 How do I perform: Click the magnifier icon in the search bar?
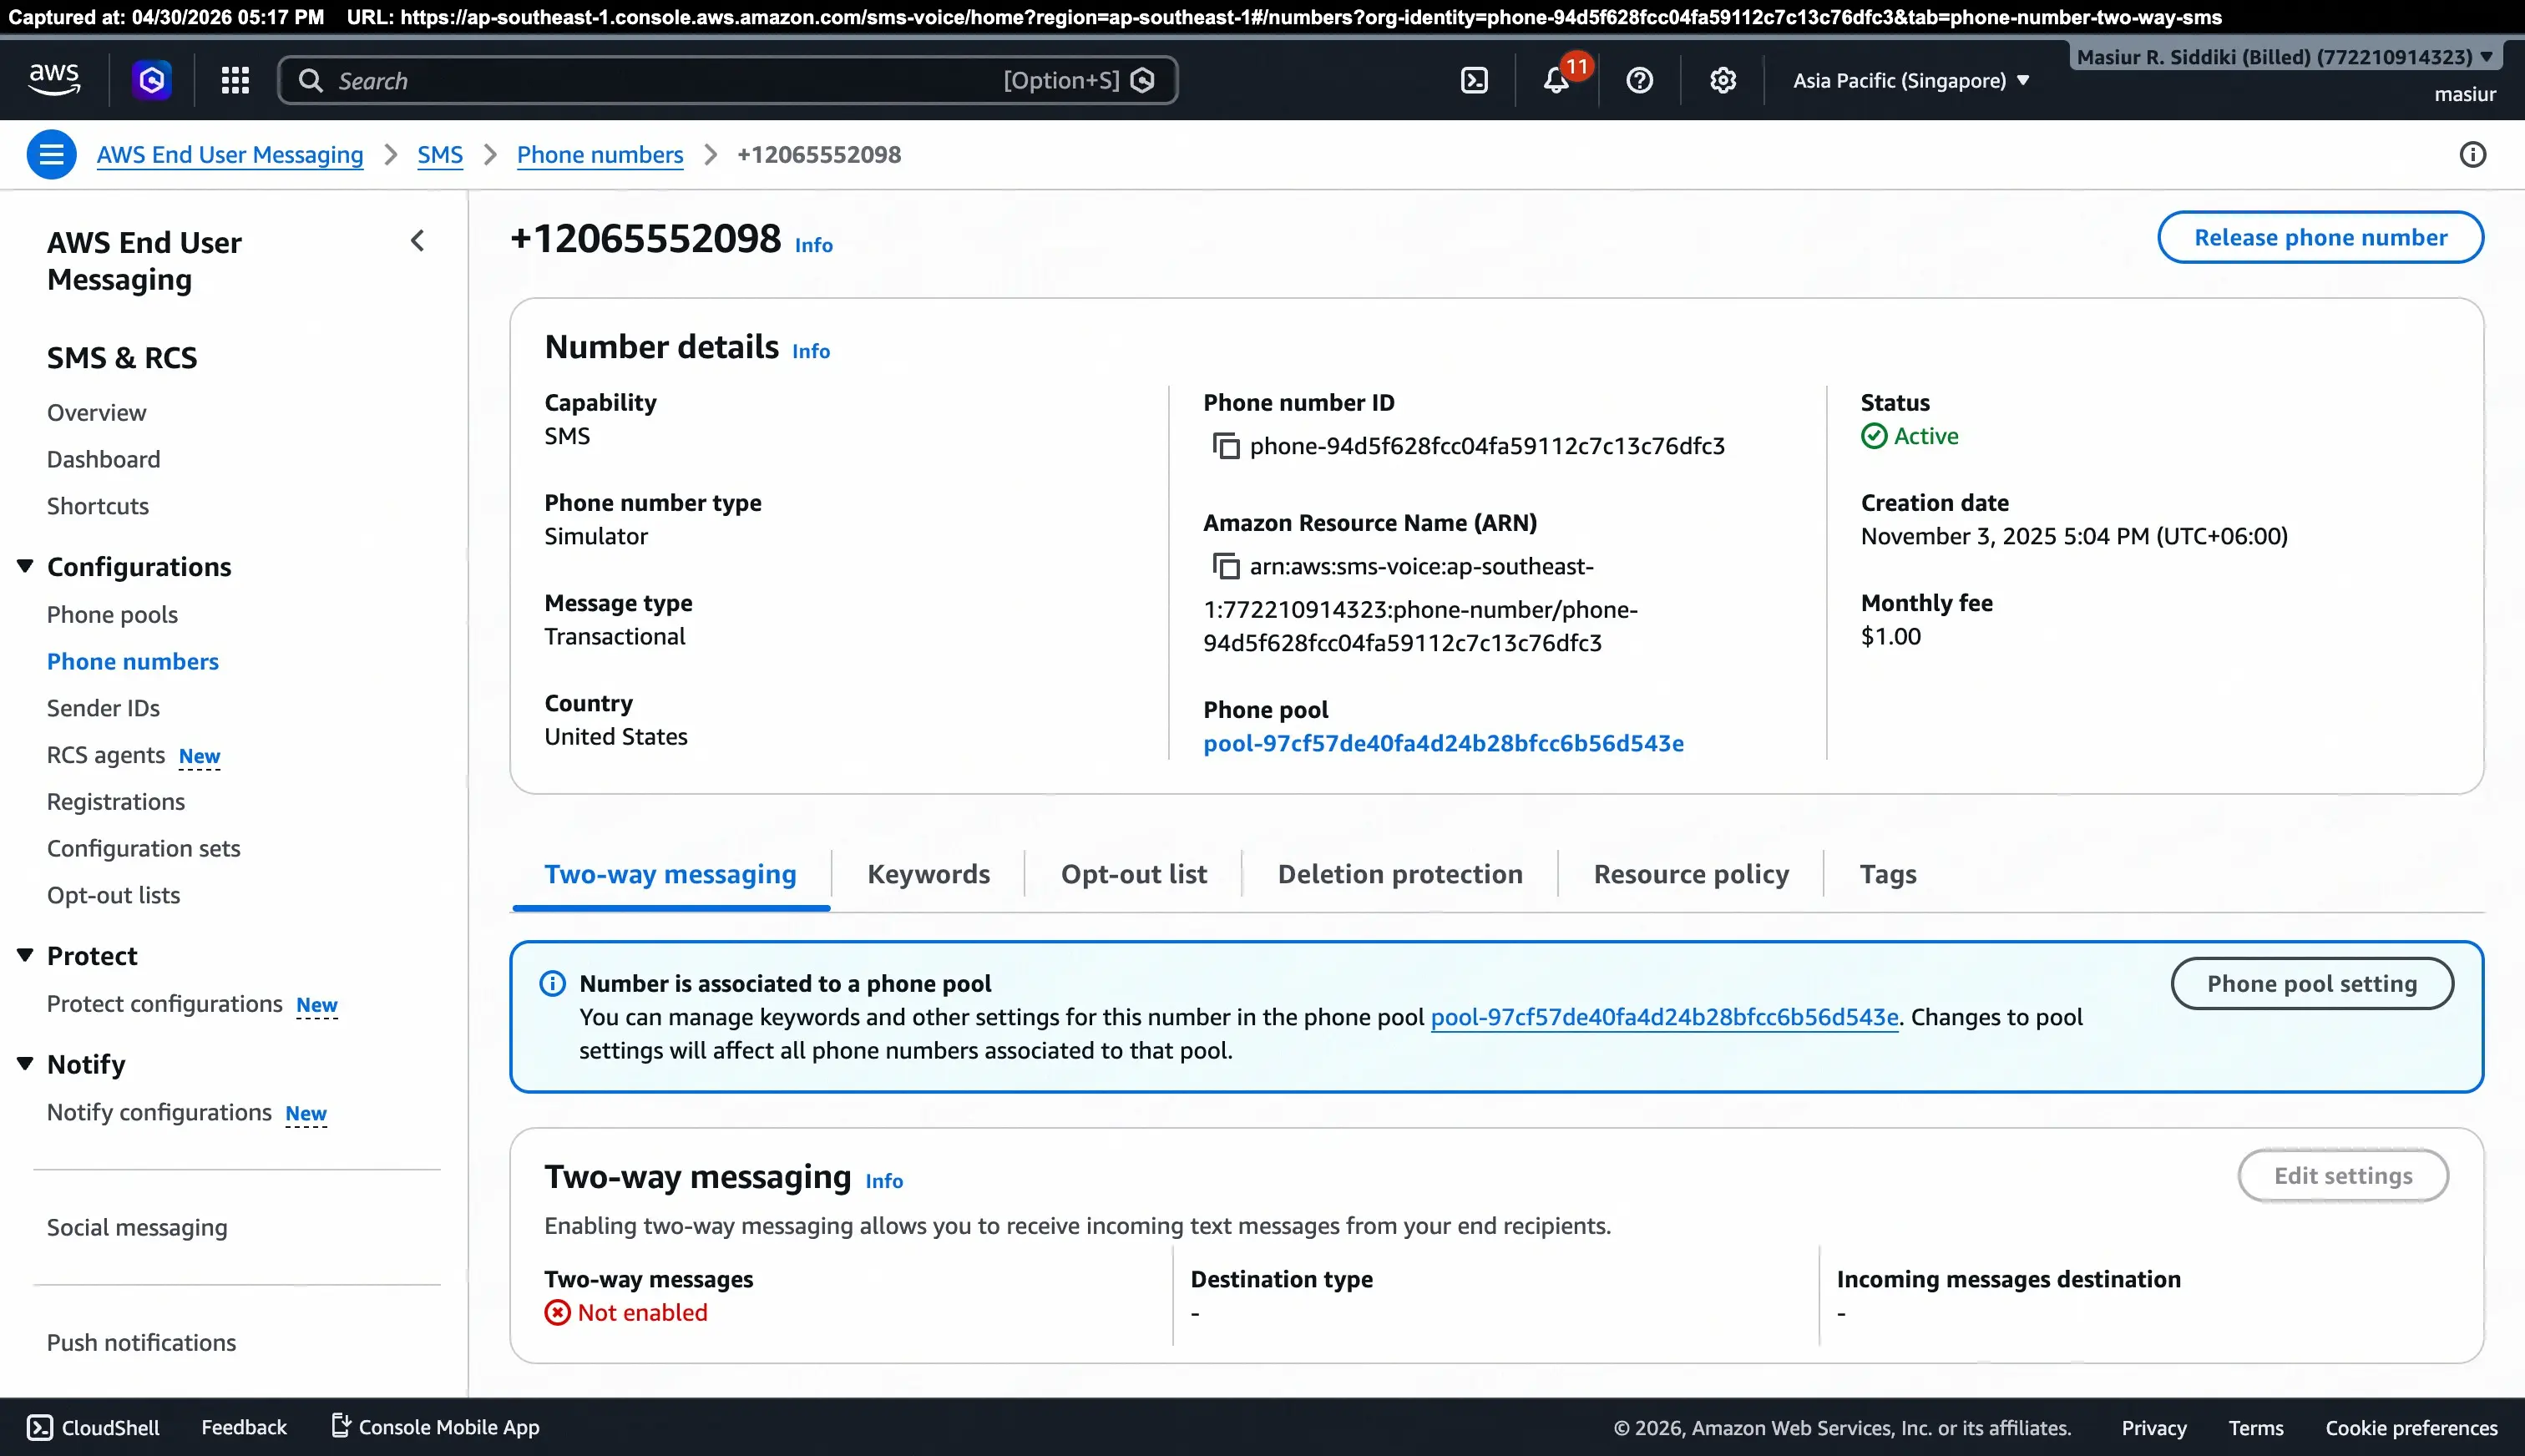point(311,81)
